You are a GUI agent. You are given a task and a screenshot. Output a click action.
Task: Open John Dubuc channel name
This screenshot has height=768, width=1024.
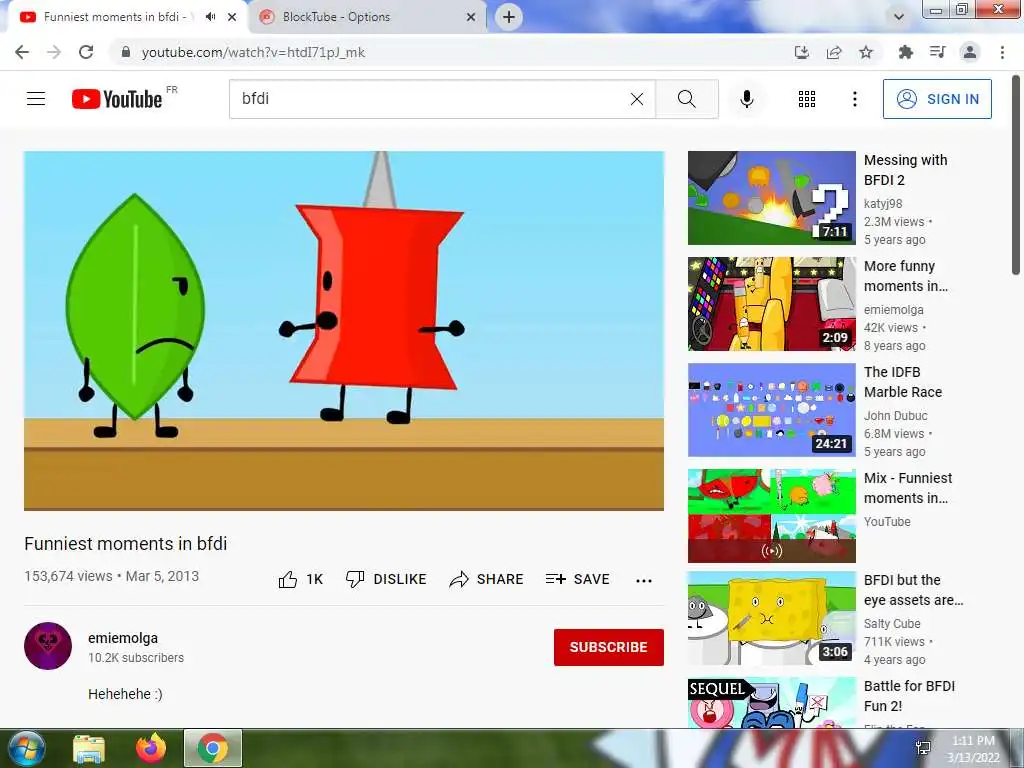pos(895,415)
